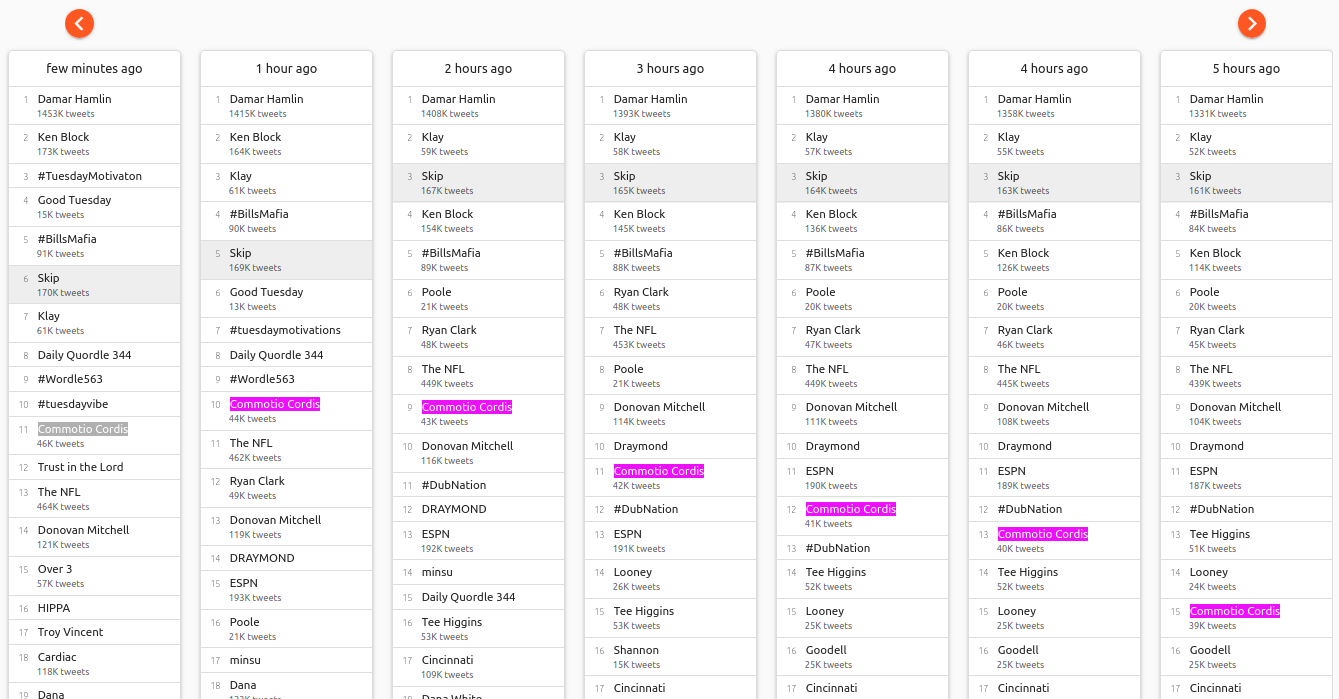Open Draymond in the 3 hours ago column
This screenshot has width=1339, height=699.
click(x=671, y=446)
